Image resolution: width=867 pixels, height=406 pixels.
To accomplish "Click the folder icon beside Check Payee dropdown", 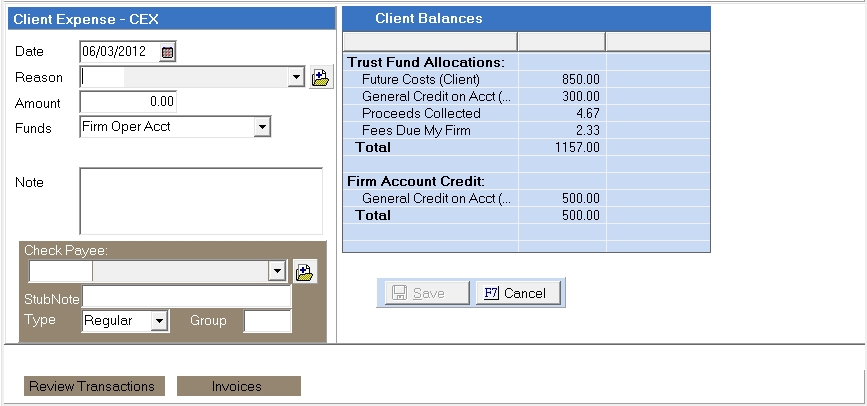I will [x=305, y=272].
